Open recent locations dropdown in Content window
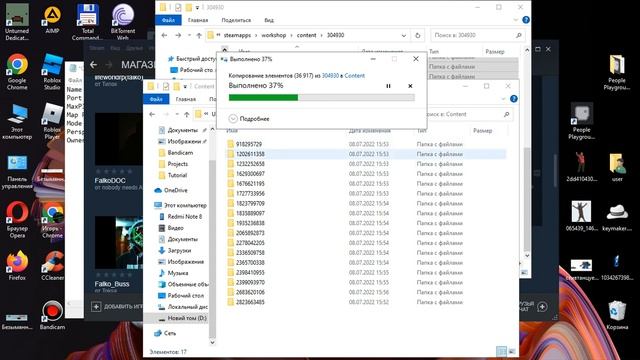Screen dimensions: 640x360 tap(177, 114)
